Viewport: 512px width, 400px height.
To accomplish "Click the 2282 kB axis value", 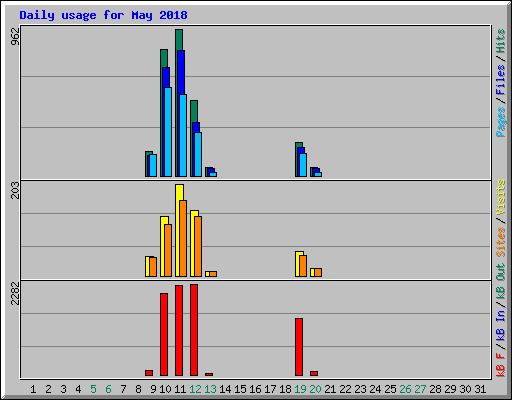I will pos(15,293).
